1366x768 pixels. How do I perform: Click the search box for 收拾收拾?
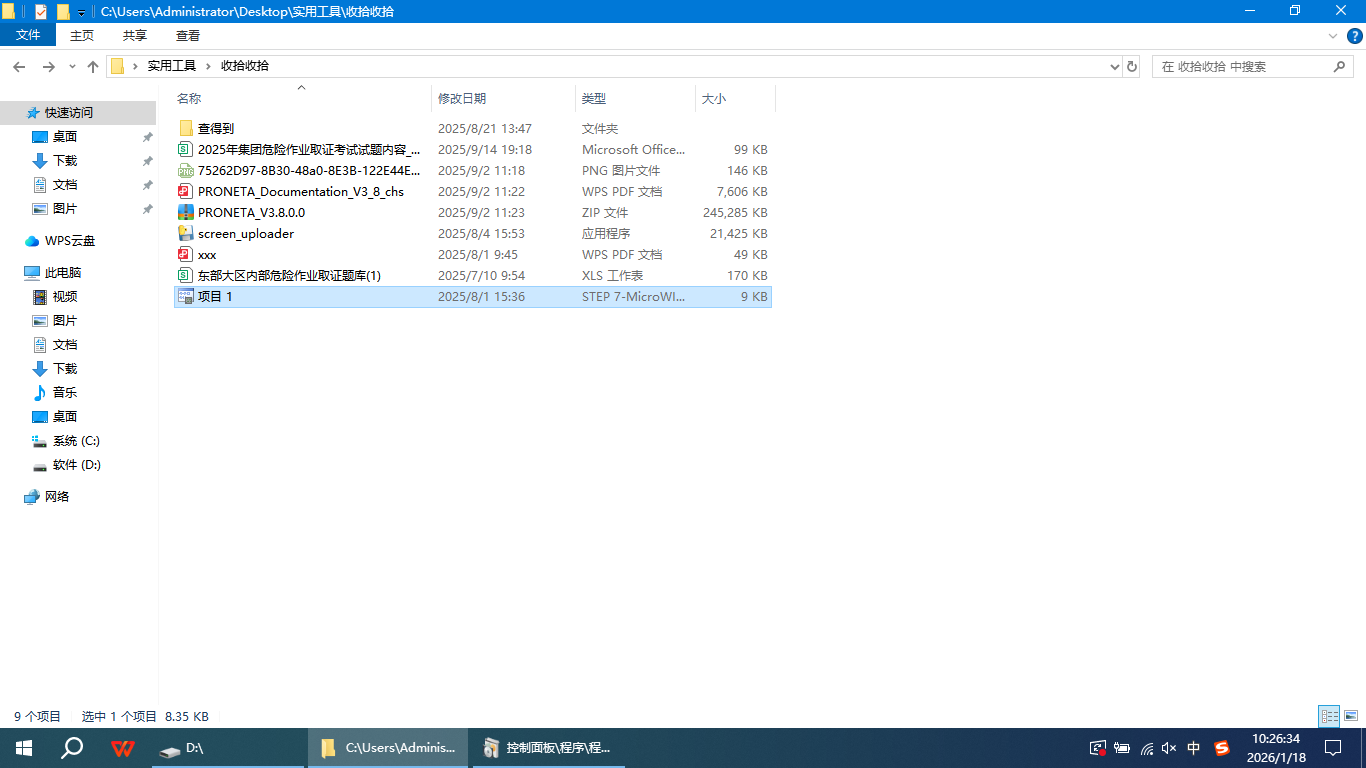[1243, 66]
